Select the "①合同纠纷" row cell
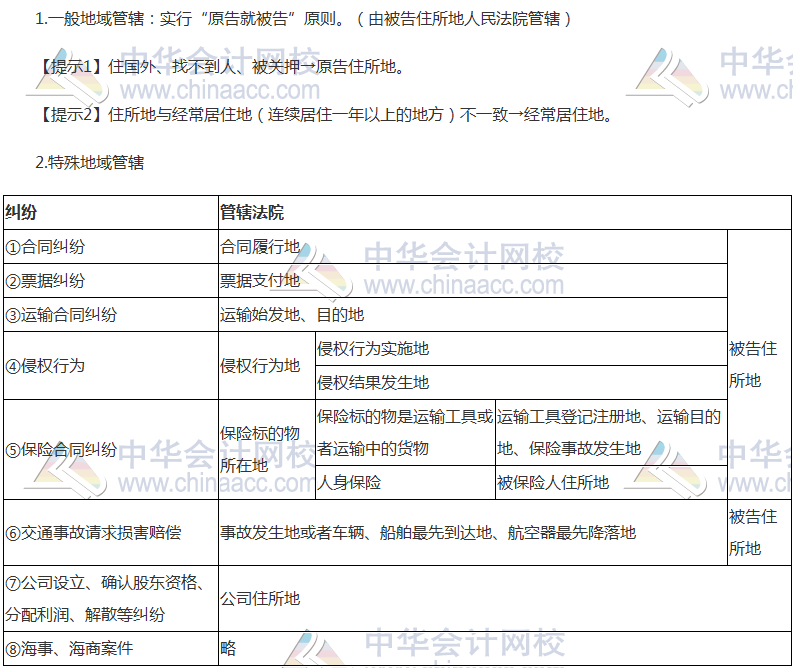793x668 pixels. 46,247
